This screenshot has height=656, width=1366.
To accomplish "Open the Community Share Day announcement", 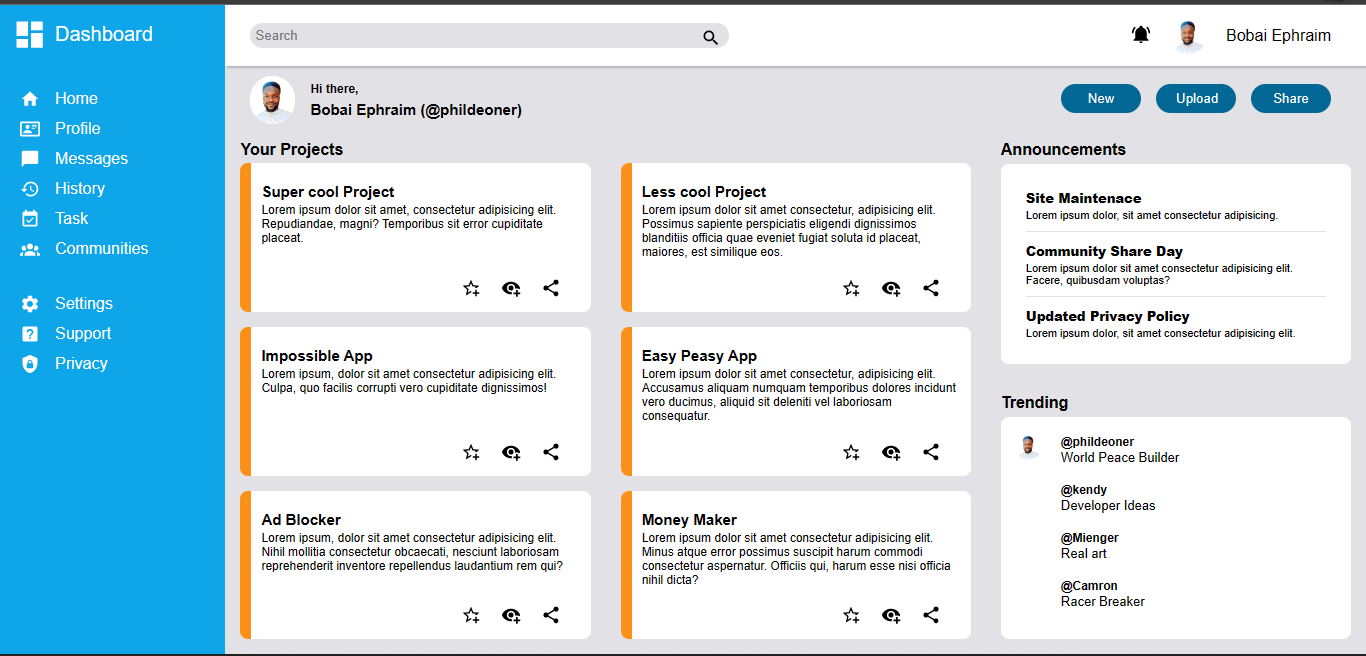I will tap(1104, 251).
